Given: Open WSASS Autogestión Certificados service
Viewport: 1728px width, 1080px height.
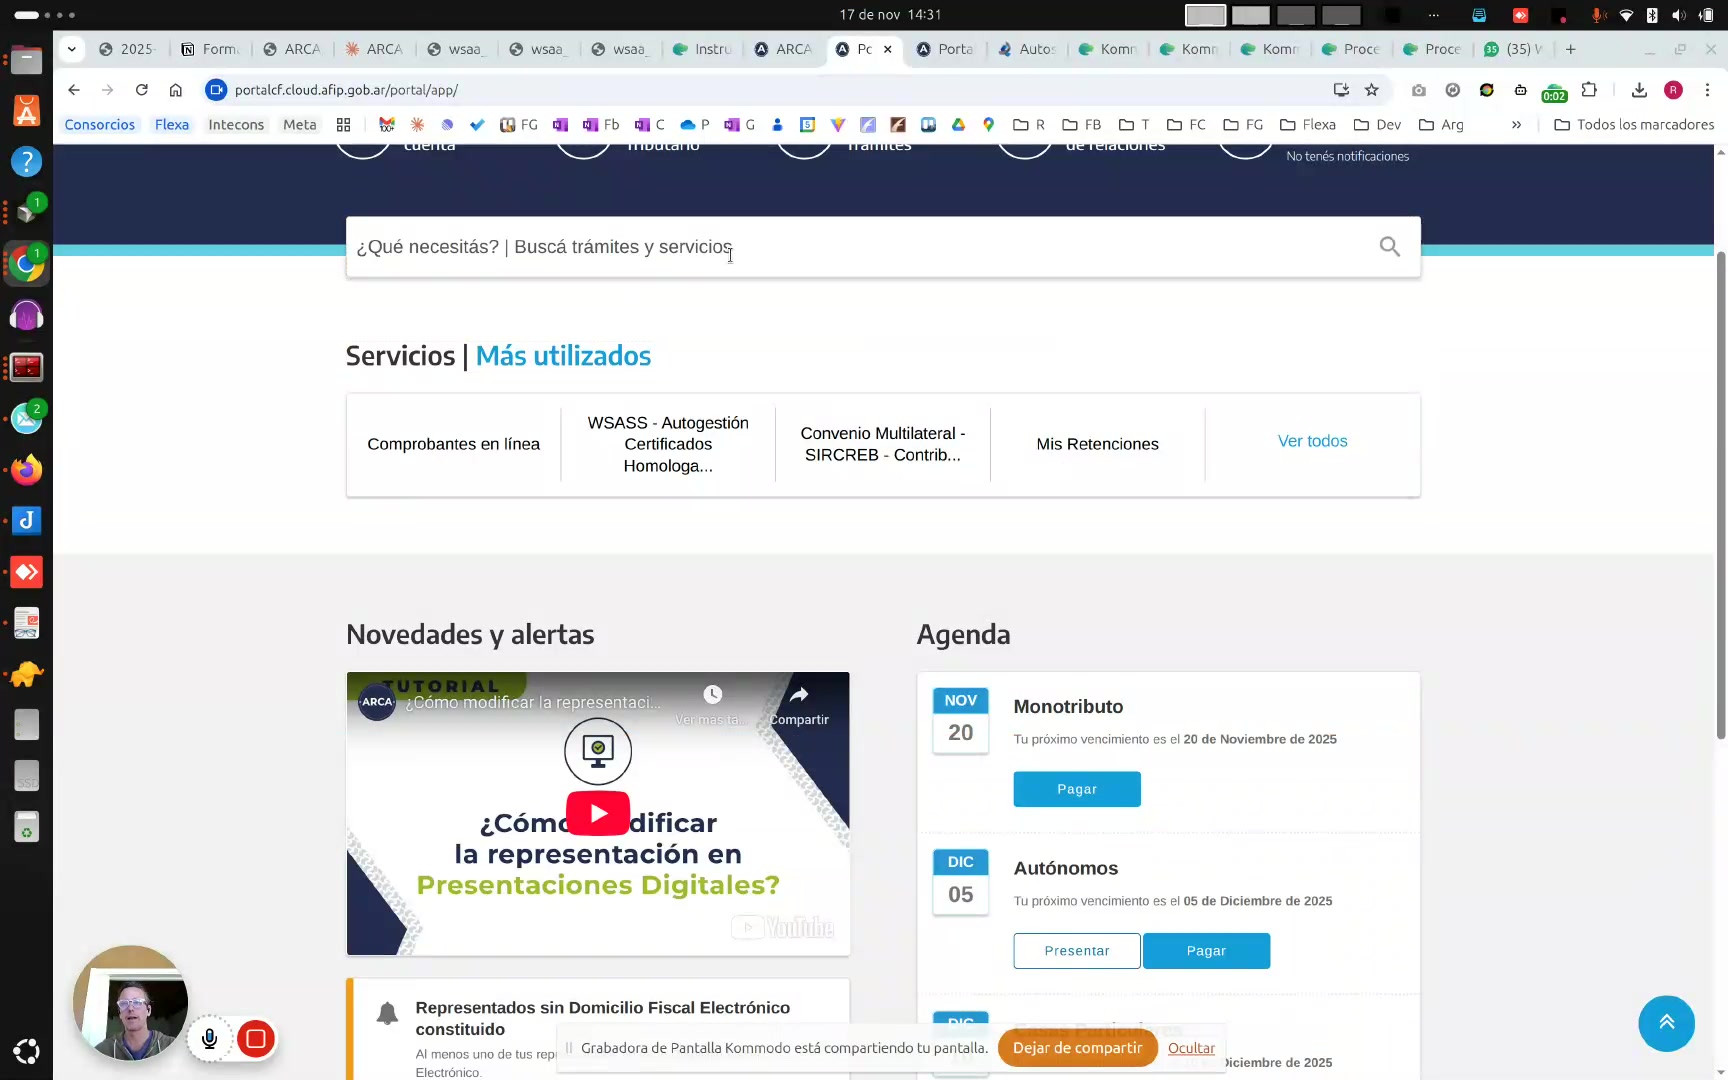Looking at the screenshot, I should [668, 444].
